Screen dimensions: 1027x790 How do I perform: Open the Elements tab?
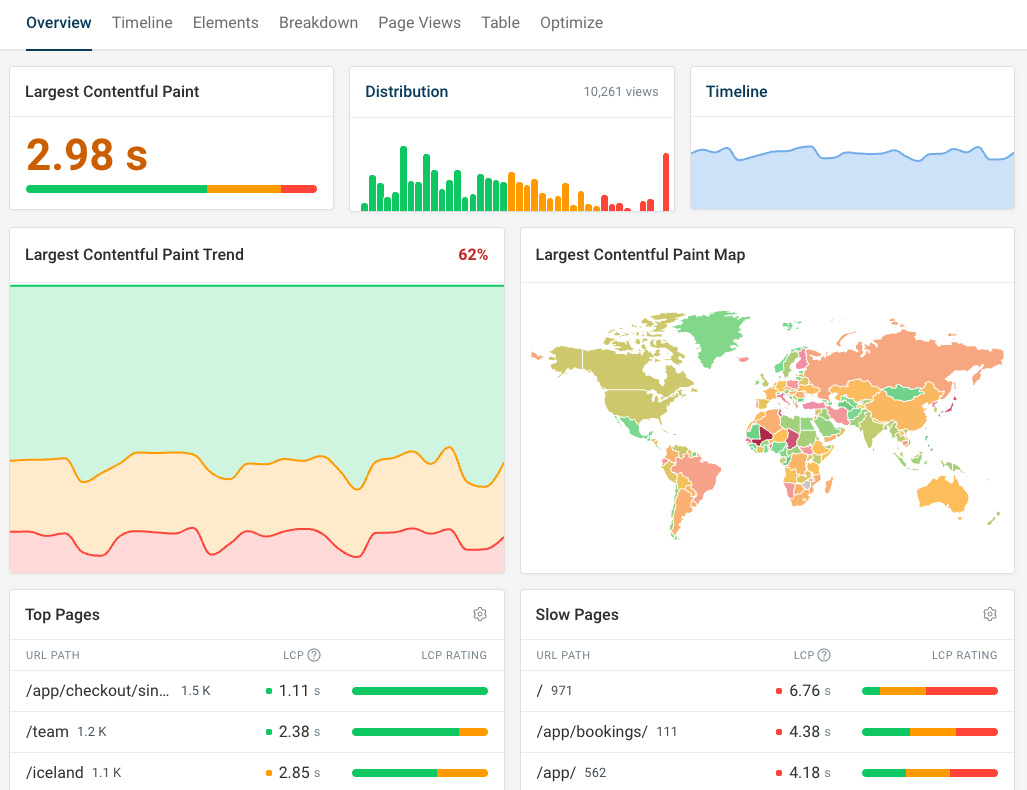225,23
